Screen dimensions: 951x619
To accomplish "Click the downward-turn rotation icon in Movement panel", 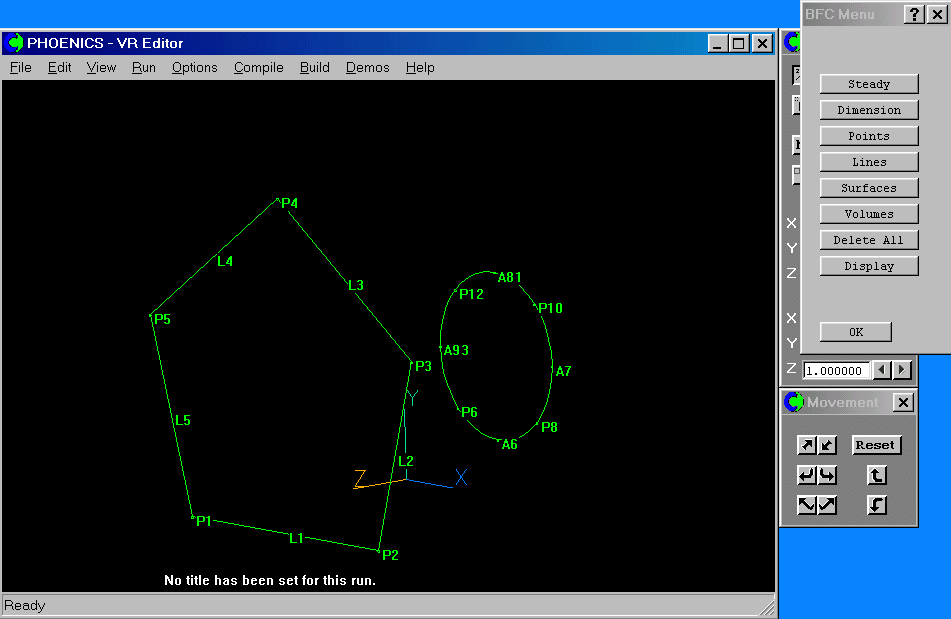I will [877, 505].
